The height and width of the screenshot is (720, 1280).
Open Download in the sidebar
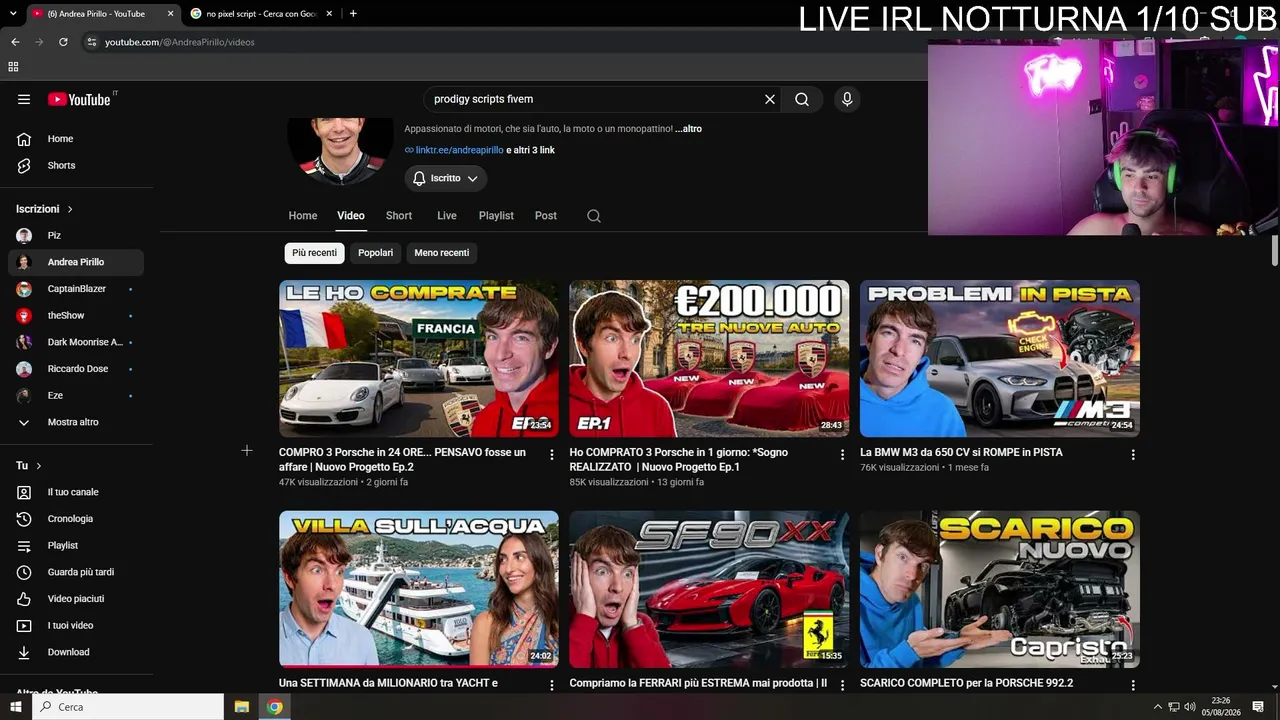point(76,652)
